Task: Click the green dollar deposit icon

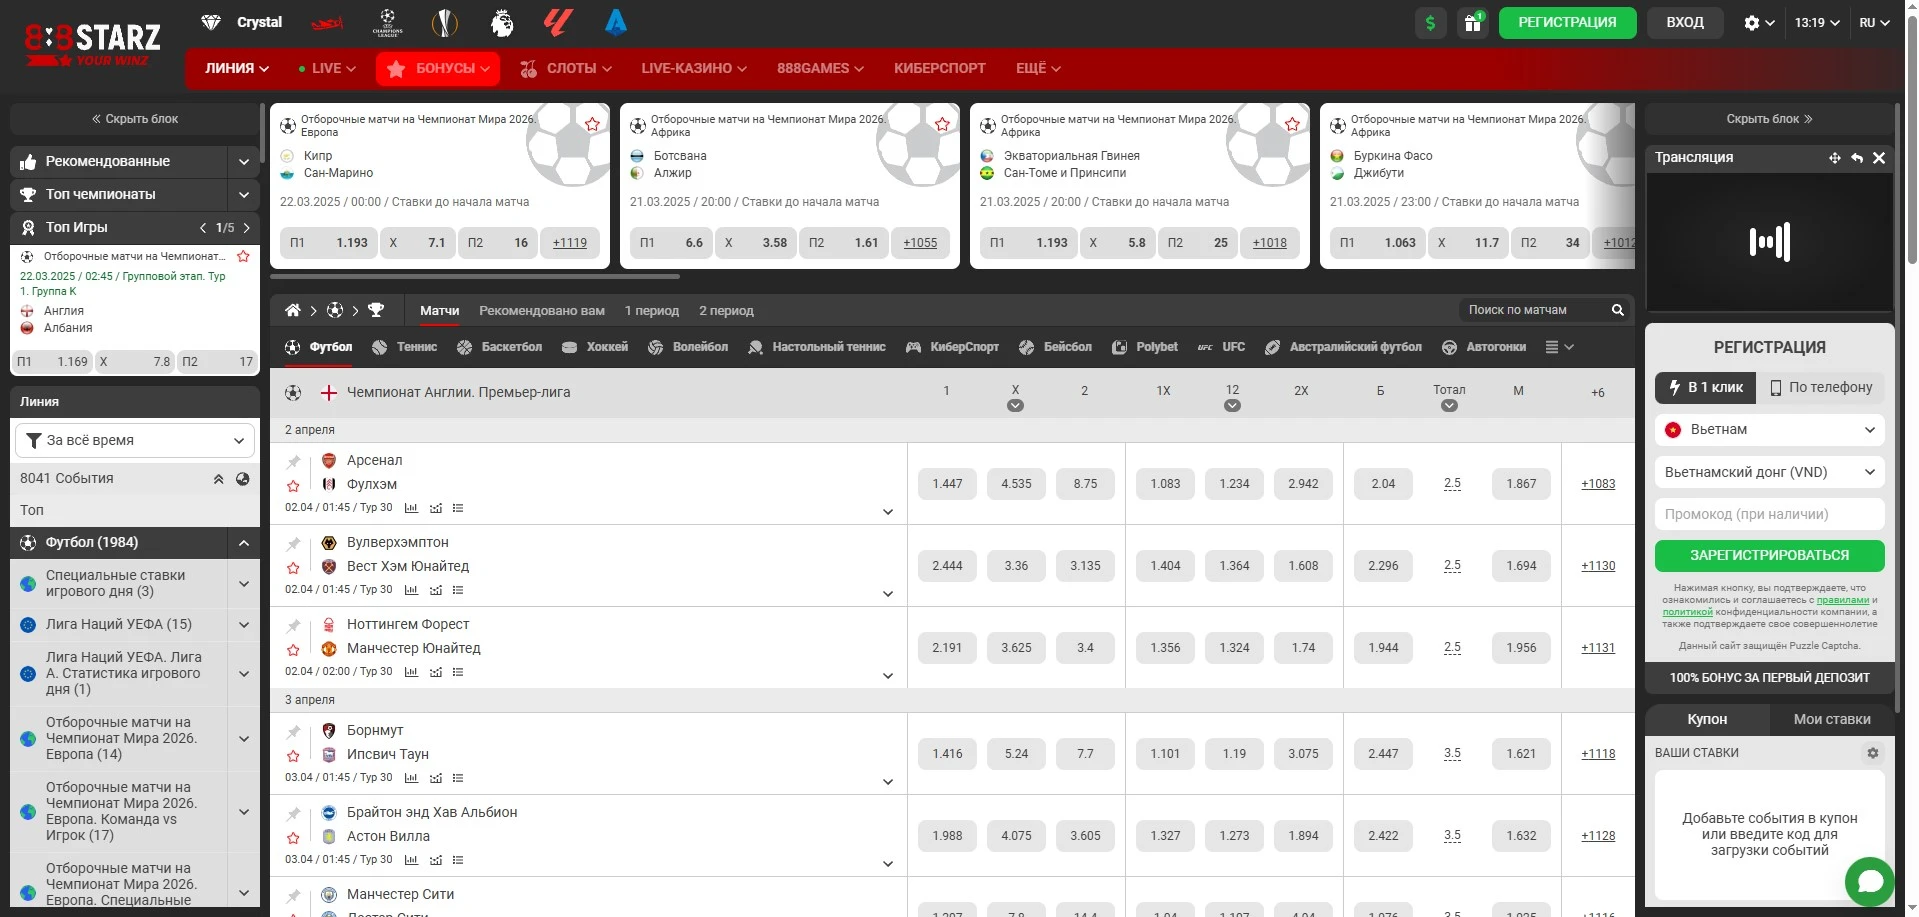Action: pos(1430,23)
